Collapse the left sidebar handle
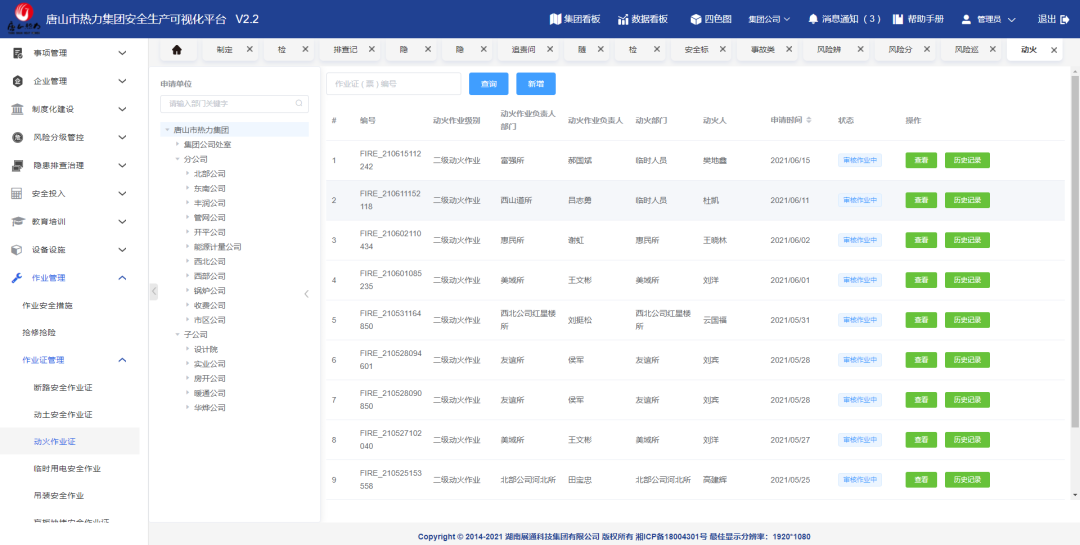The width and height of the screenshot is (1080, 545). click(154, 291)
